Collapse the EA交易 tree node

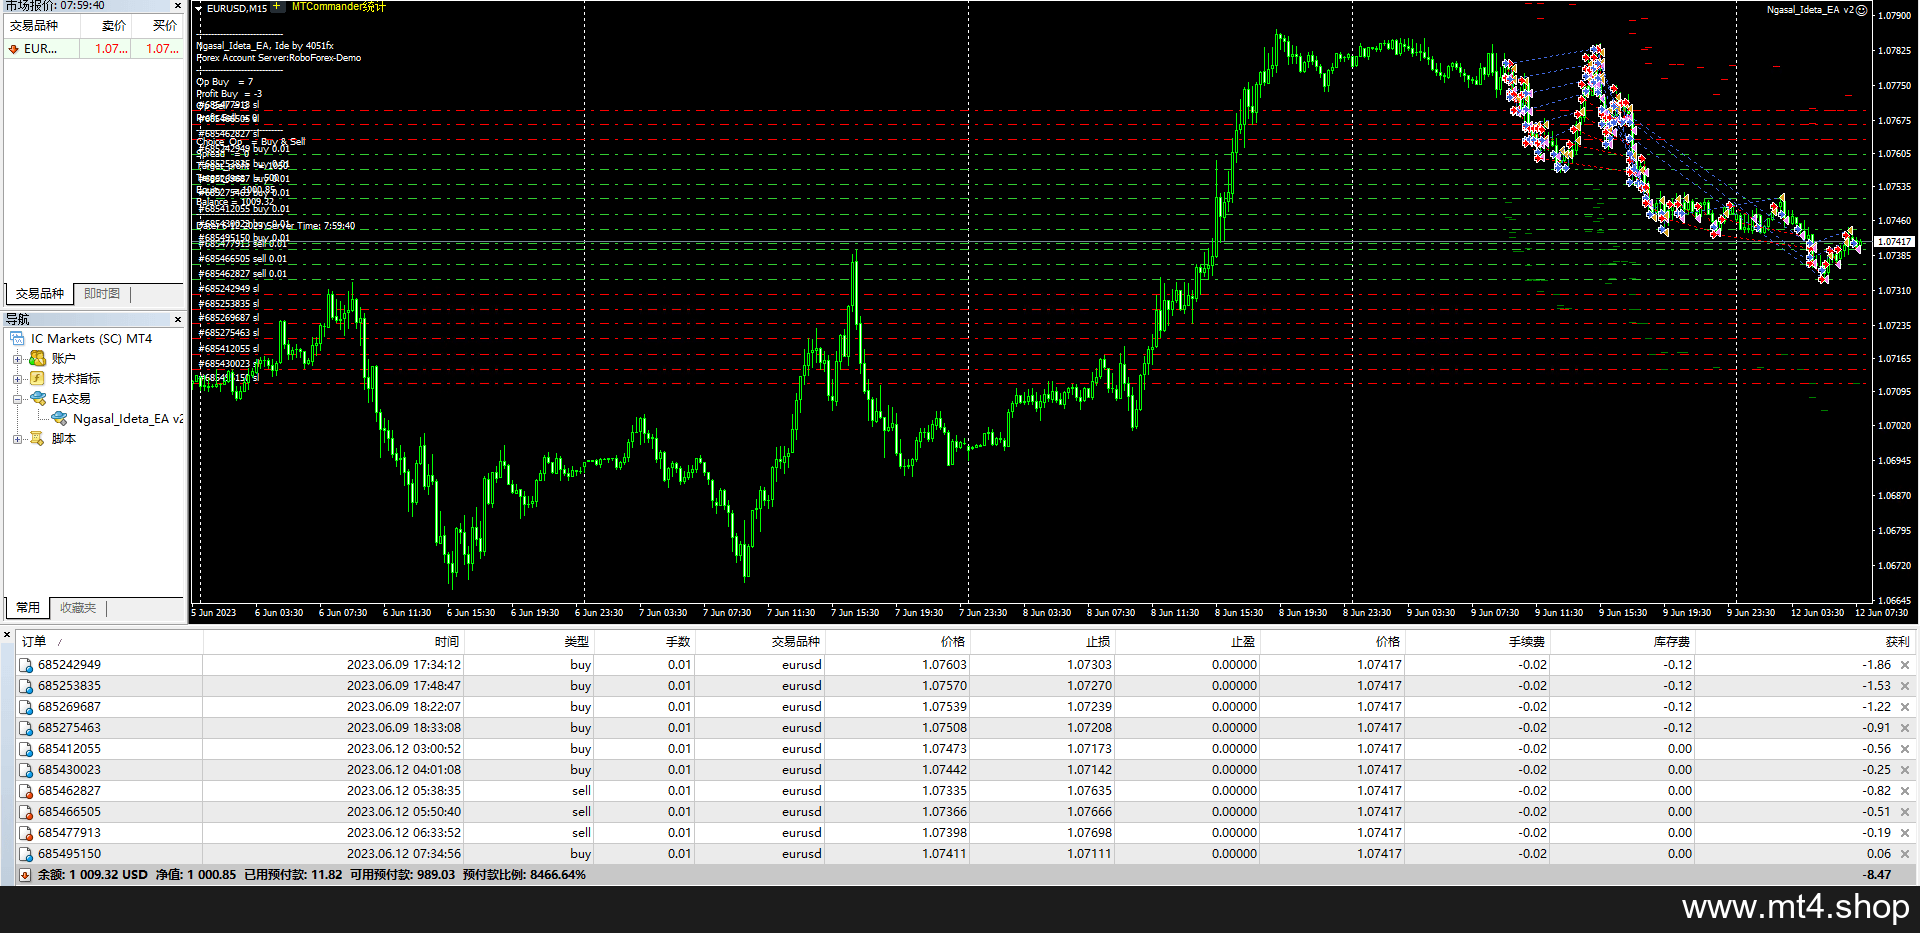[17, 399]
